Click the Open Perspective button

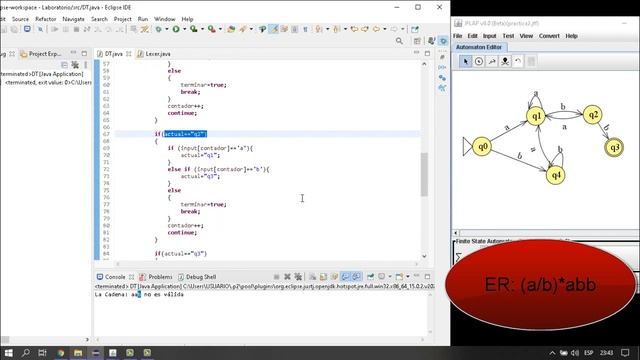point(417,41)
